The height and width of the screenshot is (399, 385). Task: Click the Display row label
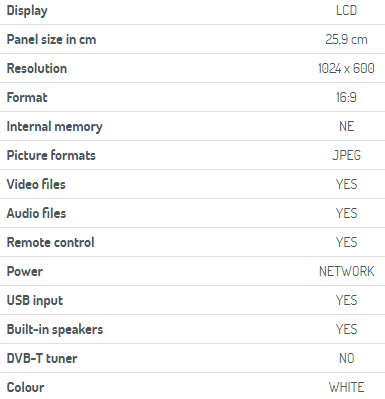pyautogui.click(x=27, y=11)
